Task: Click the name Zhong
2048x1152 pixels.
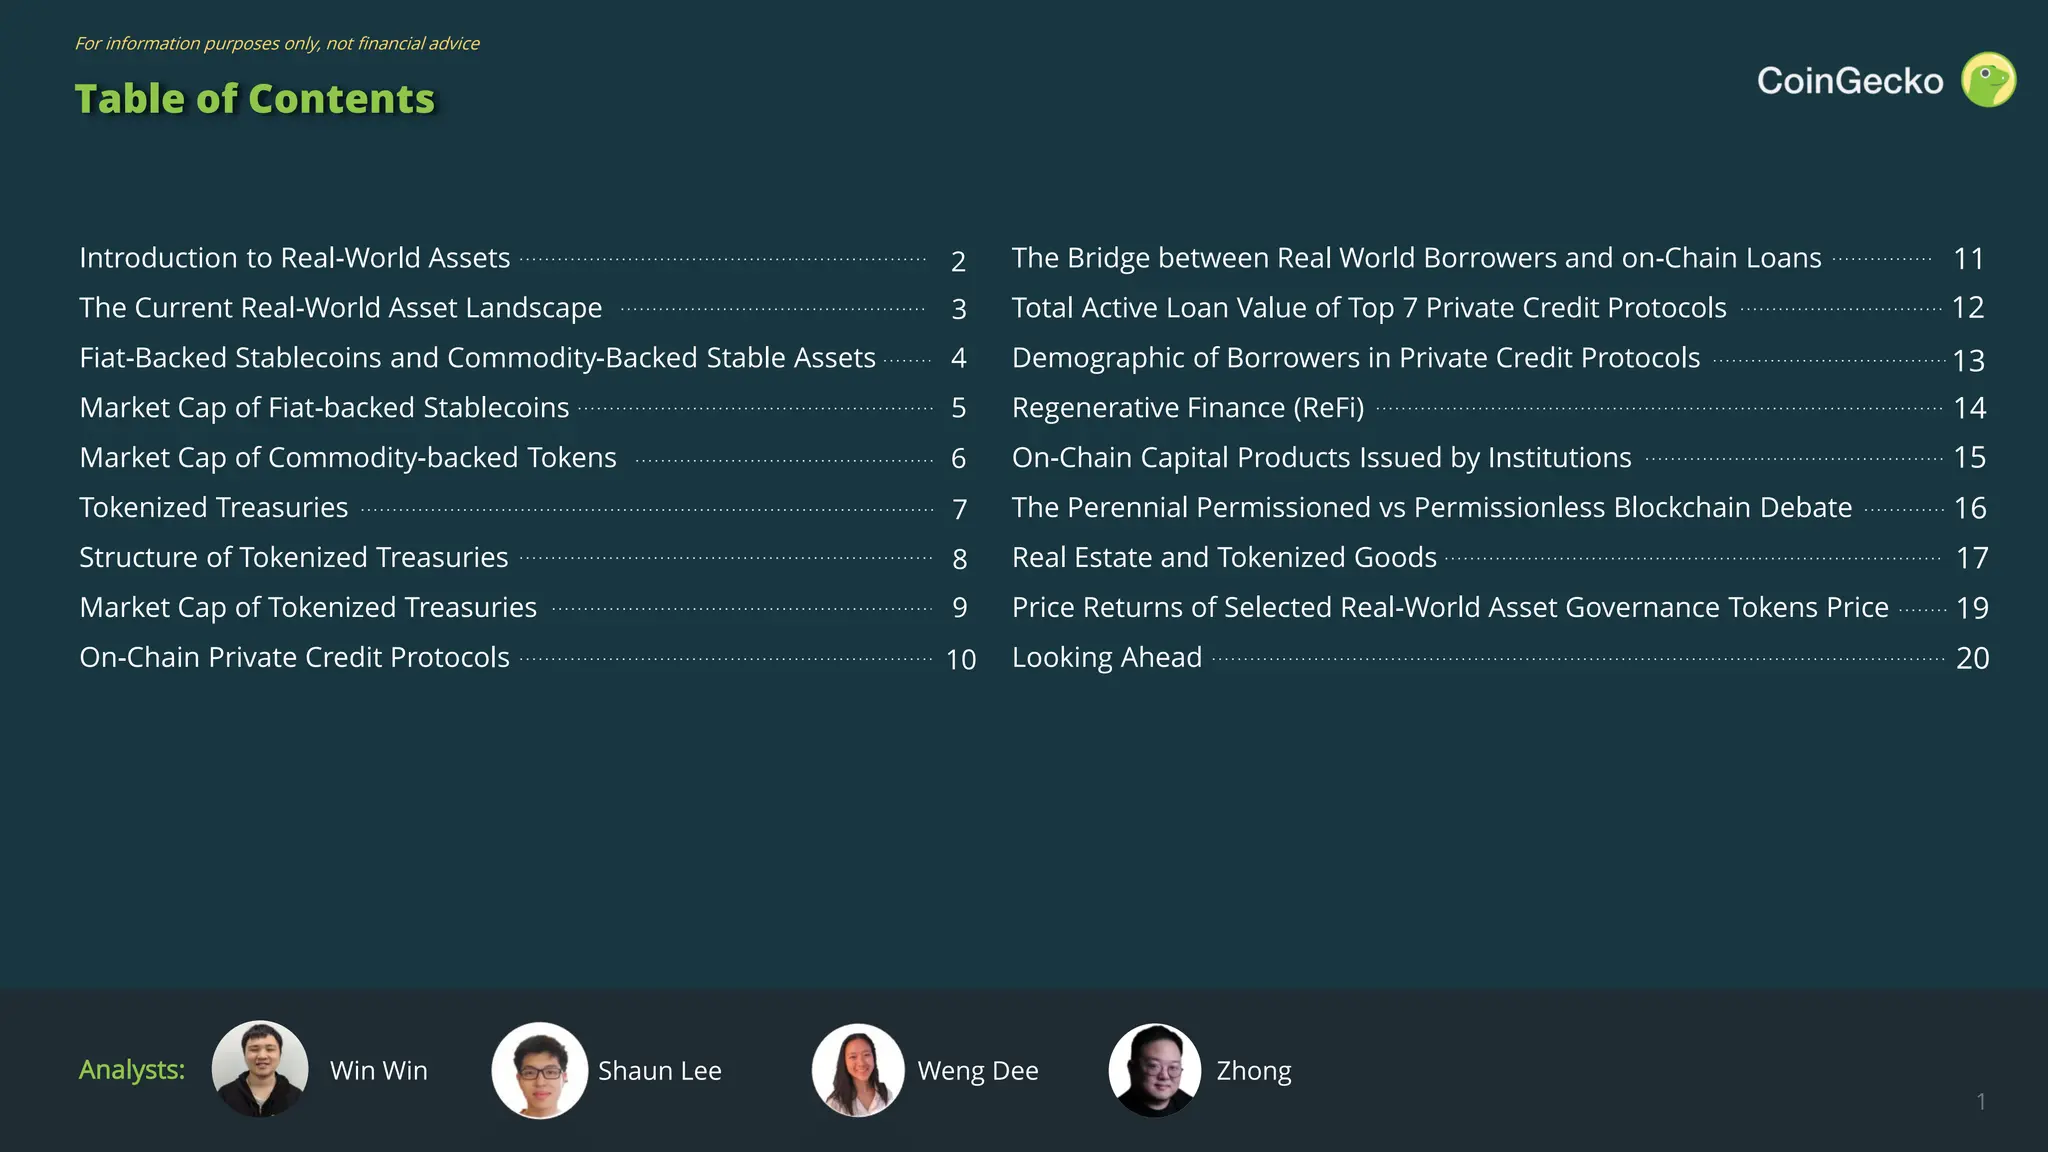Action: click(1254, 1071)
